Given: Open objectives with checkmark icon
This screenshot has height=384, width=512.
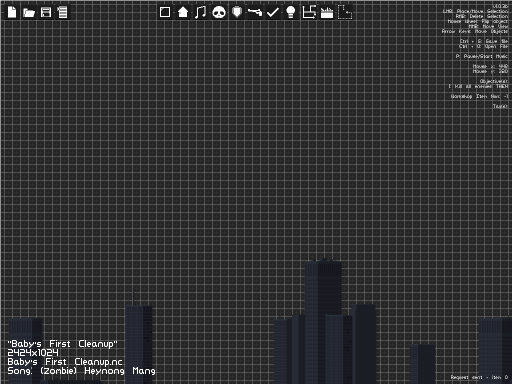Looking at the screenshot, I should [273, 12].
